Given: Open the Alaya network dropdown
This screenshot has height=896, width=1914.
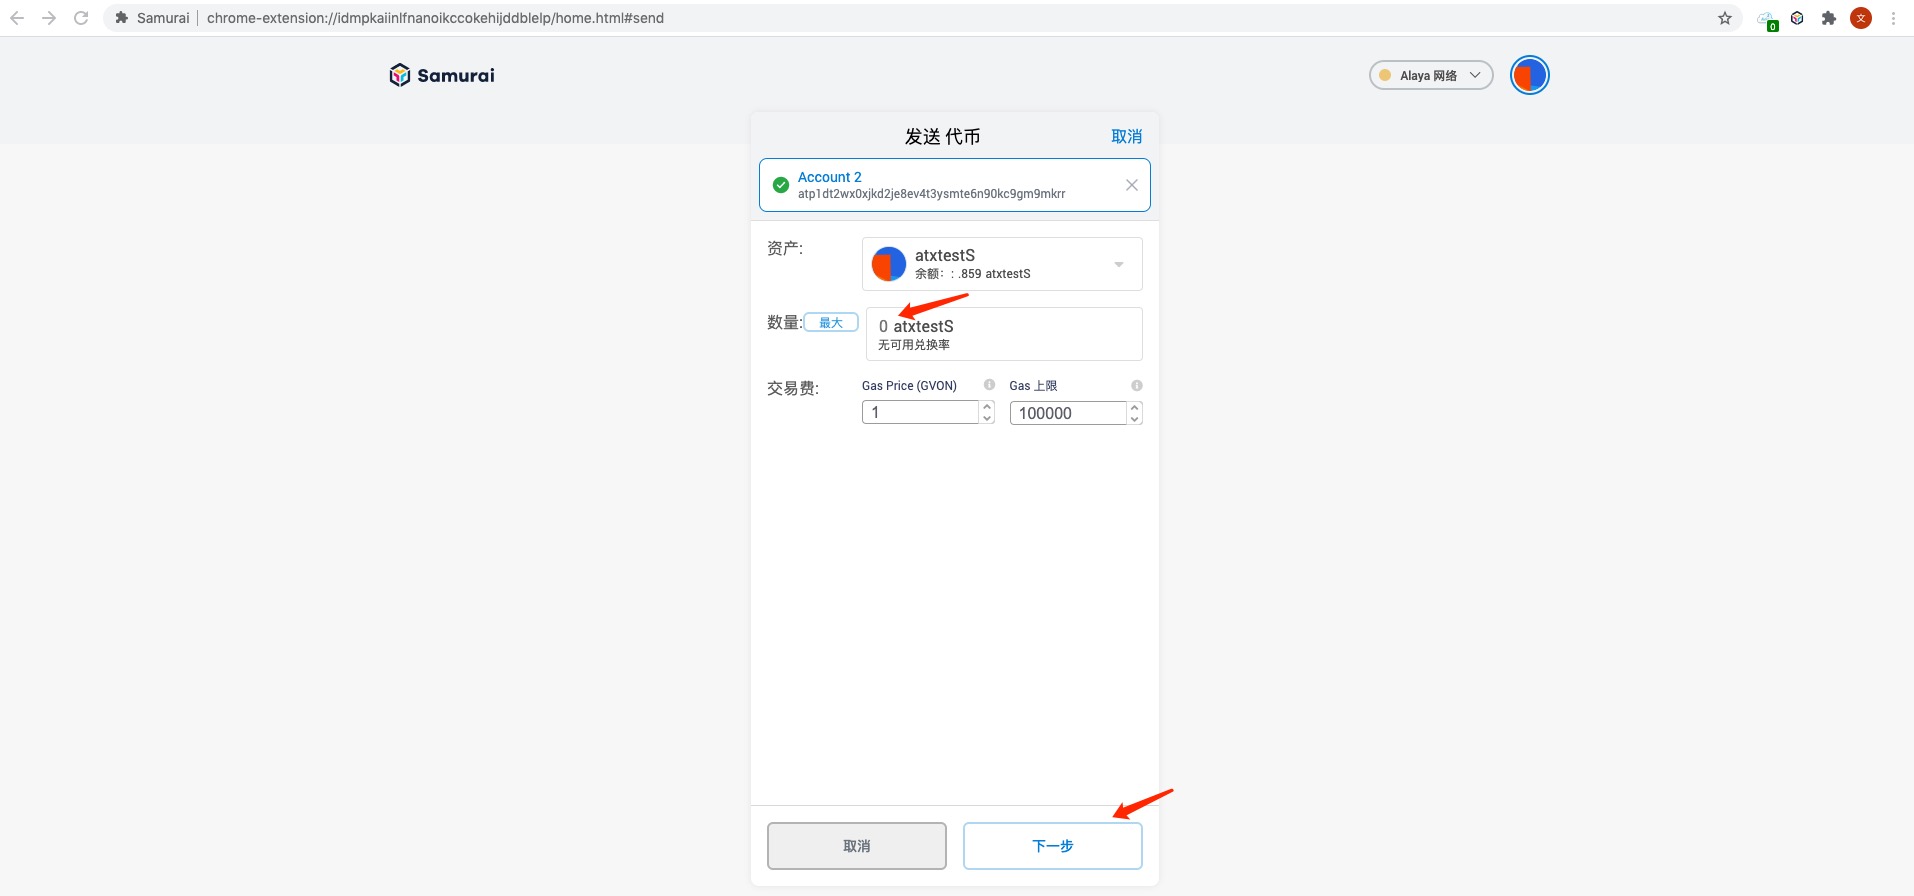Looking at the screenshot, I should (1430, 75).
